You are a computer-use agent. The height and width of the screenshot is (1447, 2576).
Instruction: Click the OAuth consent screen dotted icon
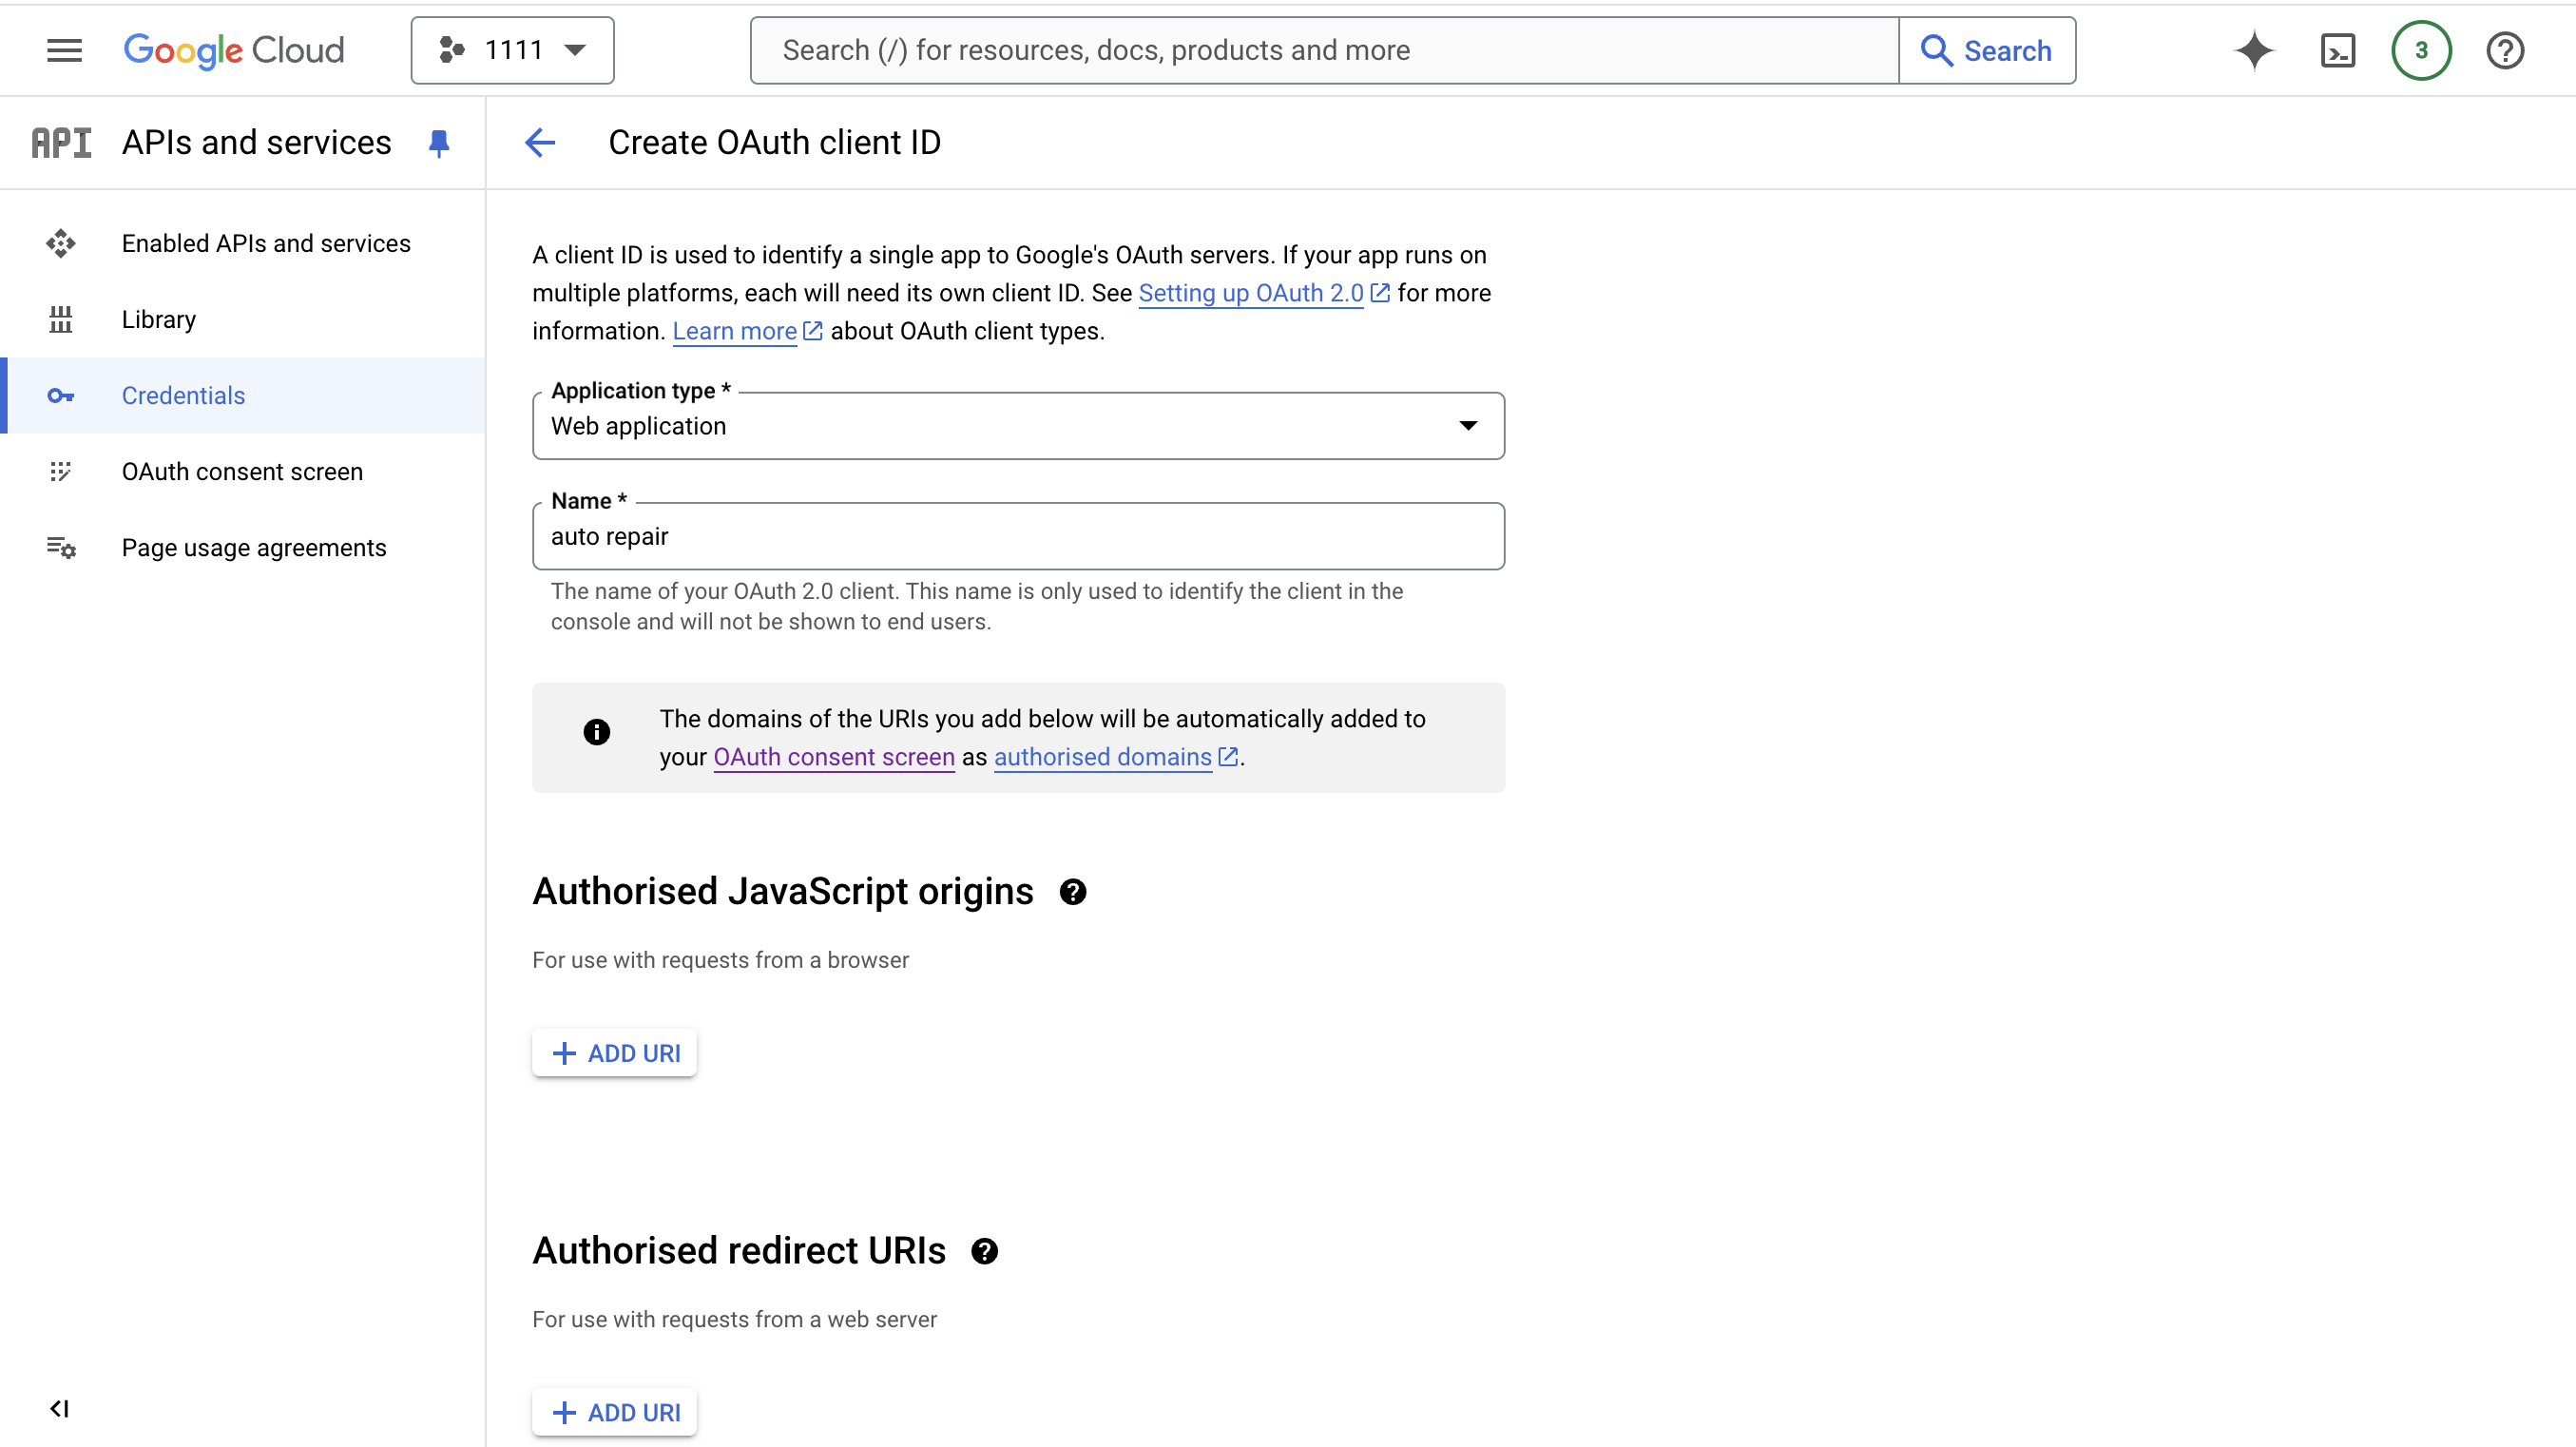(x=61, y=471)
